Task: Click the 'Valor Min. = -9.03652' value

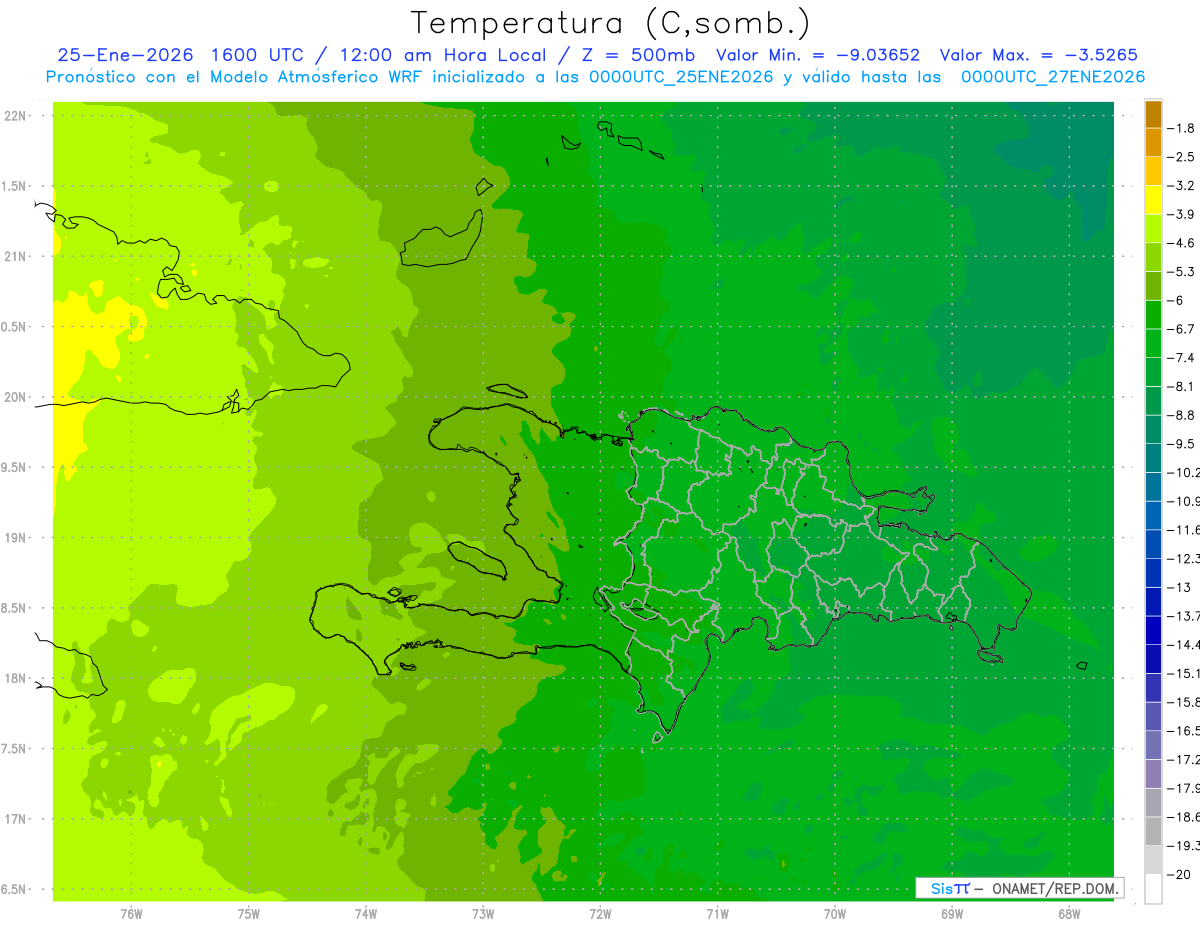Action: (818, 55)
